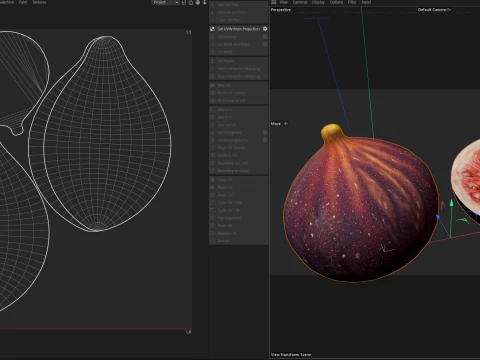The height and width of the screenshot is (360, 480).
Task: Click Boundary to Quad command
Action: point(239,171)
